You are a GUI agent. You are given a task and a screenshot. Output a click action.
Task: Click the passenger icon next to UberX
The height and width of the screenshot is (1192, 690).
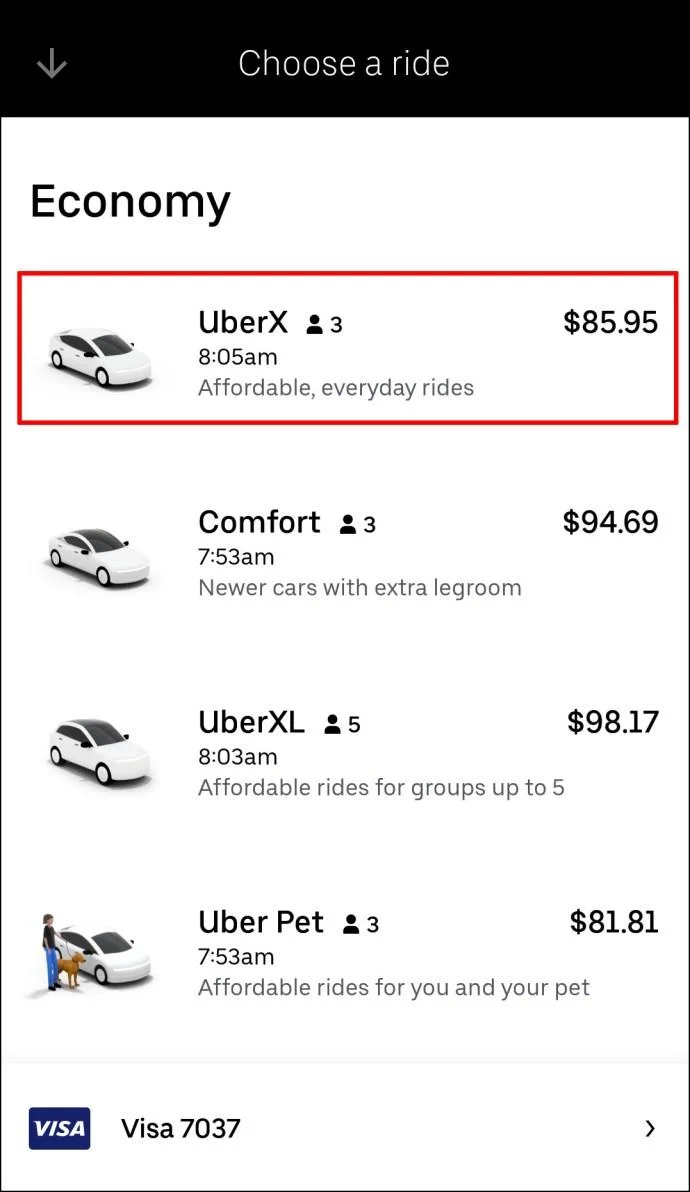point(313,323)
